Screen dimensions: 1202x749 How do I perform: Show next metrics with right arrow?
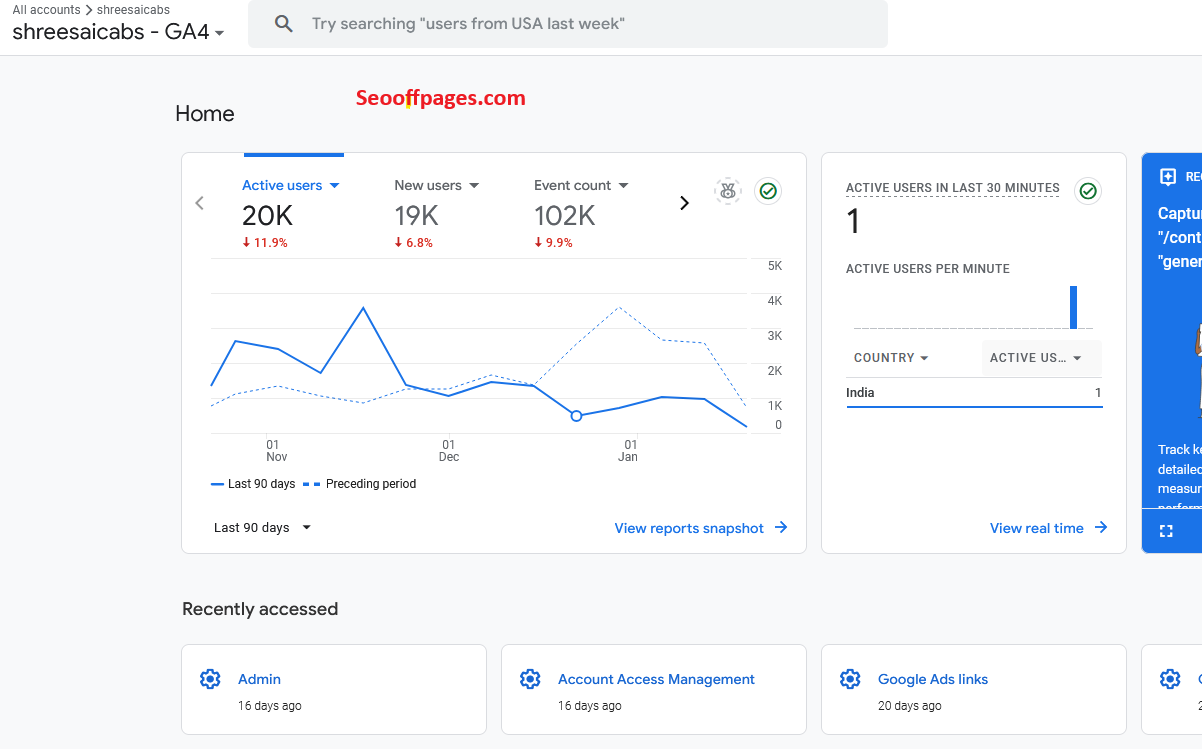684,203
